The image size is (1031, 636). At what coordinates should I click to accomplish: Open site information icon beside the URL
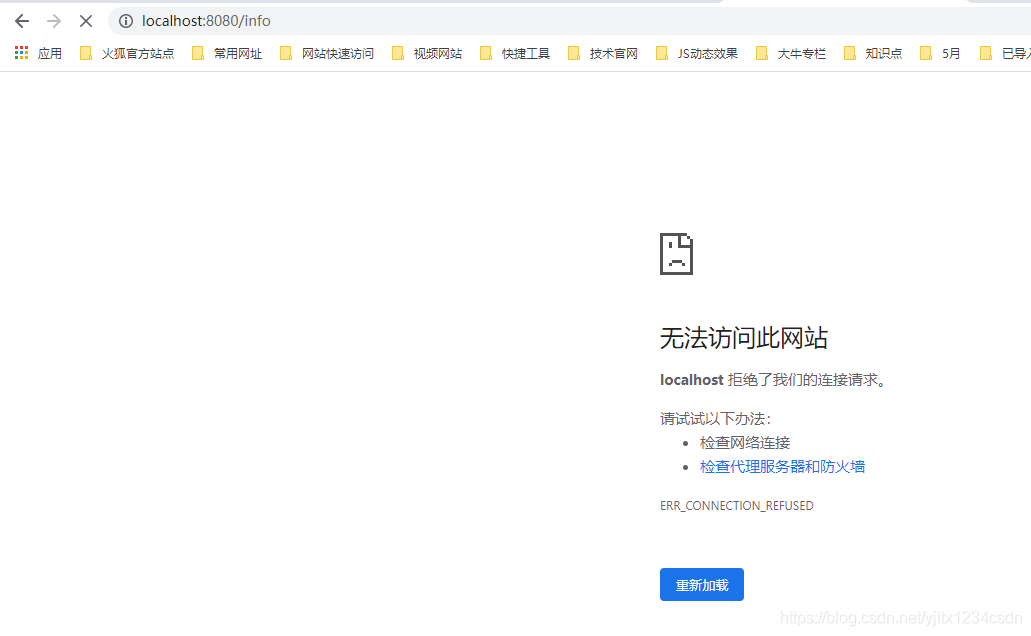126,21
